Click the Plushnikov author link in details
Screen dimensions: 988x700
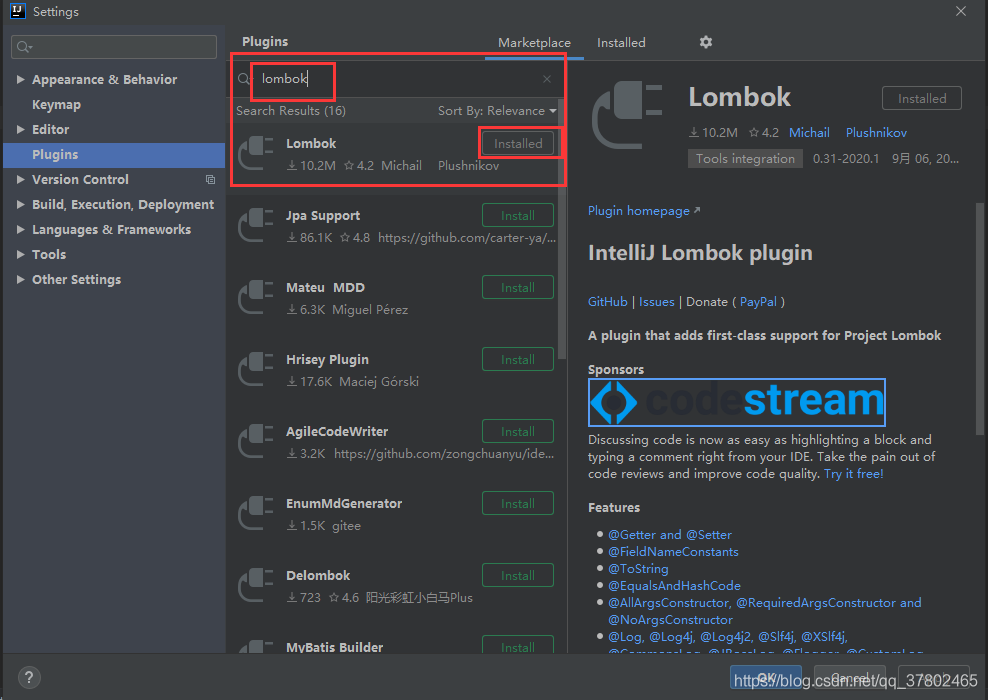point(876,133)
